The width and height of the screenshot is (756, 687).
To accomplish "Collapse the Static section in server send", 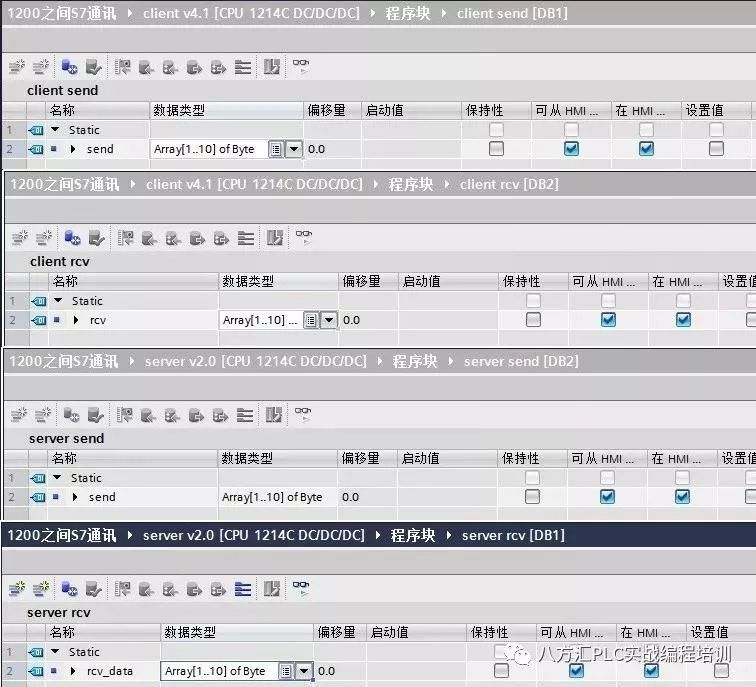I will click(x=57, y=478).
